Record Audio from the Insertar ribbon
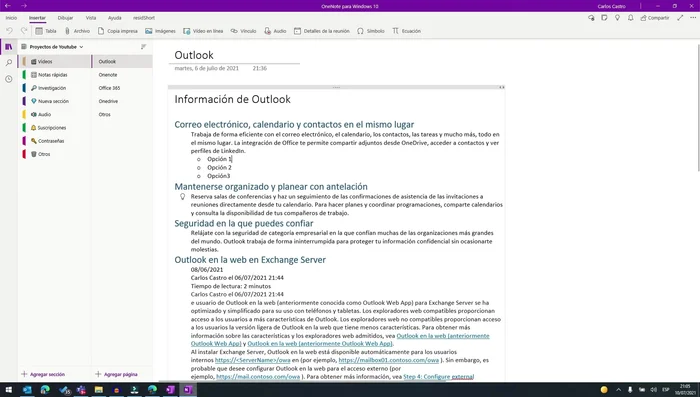Screen dimensions: 700x397 tap(275, 31)
